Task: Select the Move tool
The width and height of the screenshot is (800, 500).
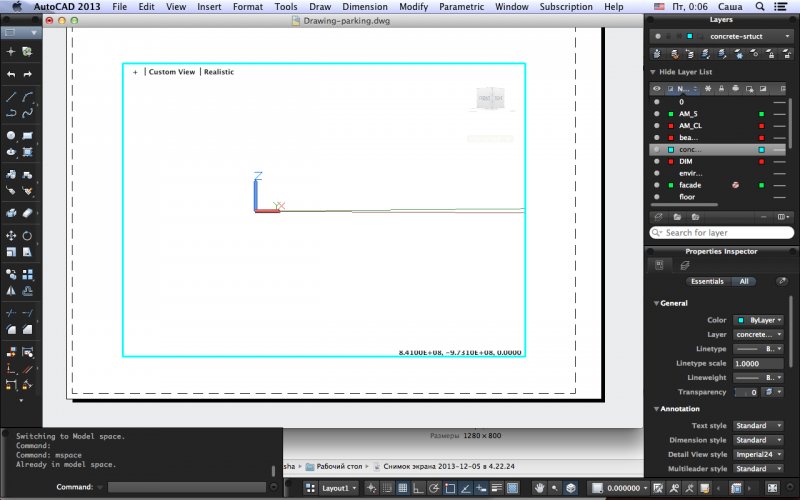Action: 11,235
